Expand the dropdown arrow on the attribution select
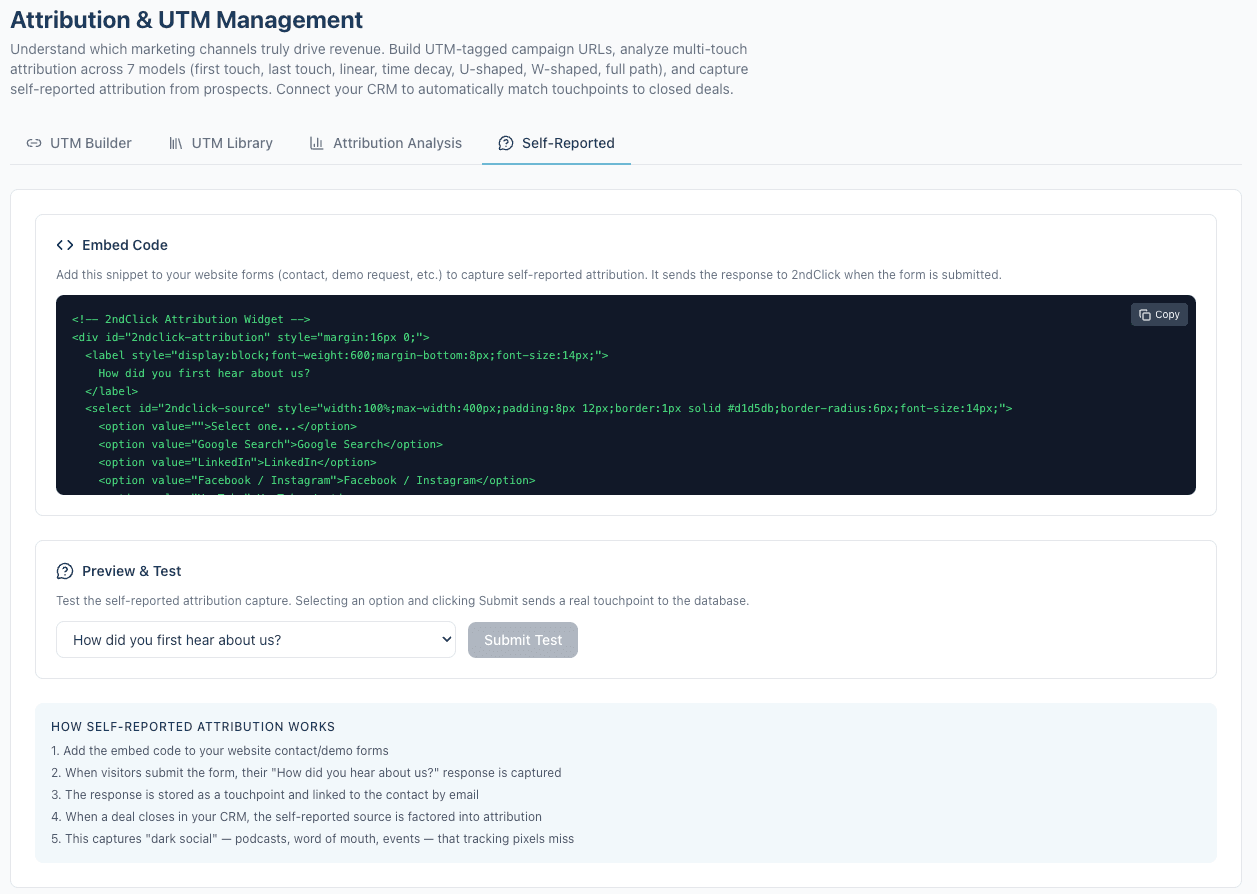Image resolution: width=1257 pixels, height=894 pixels. point(446,640)
